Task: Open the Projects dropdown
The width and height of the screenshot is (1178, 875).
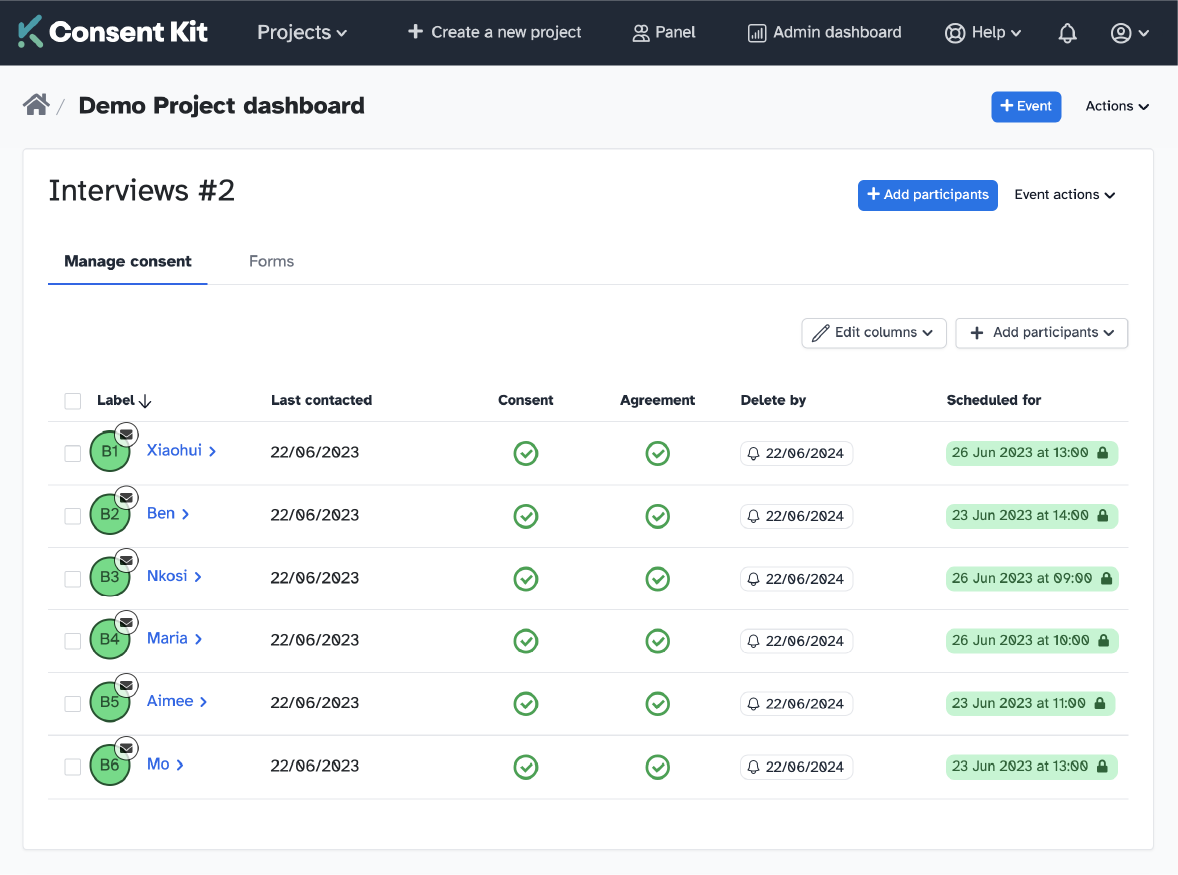Action: [x=301, y=32]
